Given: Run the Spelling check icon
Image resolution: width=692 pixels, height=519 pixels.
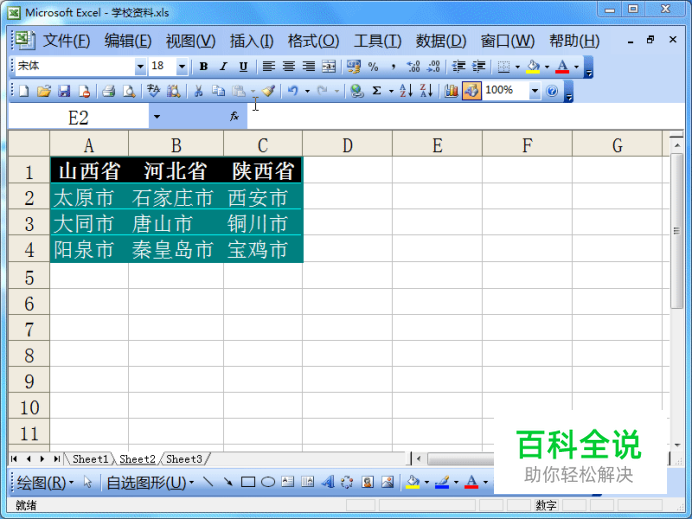Looking at the screenshot, I should [x=153, y=91].
